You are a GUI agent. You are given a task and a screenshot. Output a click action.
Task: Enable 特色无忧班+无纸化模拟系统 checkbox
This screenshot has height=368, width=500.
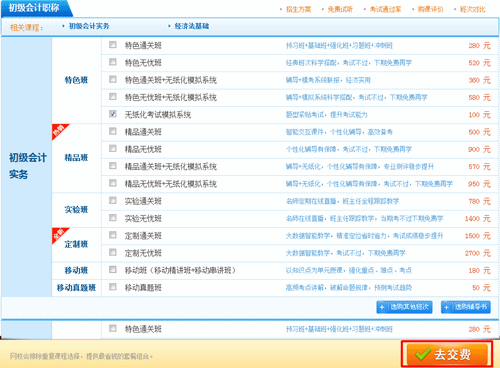pyautogui.click(x=113, y=96)
